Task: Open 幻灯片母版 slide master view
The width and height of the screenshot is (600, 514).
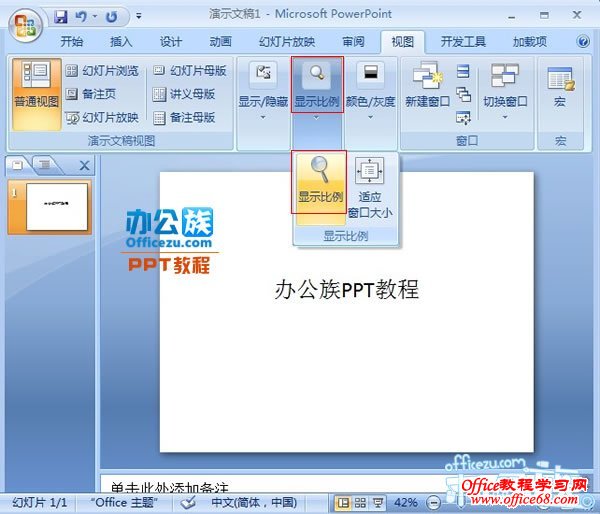Action: tap(190, 71)
